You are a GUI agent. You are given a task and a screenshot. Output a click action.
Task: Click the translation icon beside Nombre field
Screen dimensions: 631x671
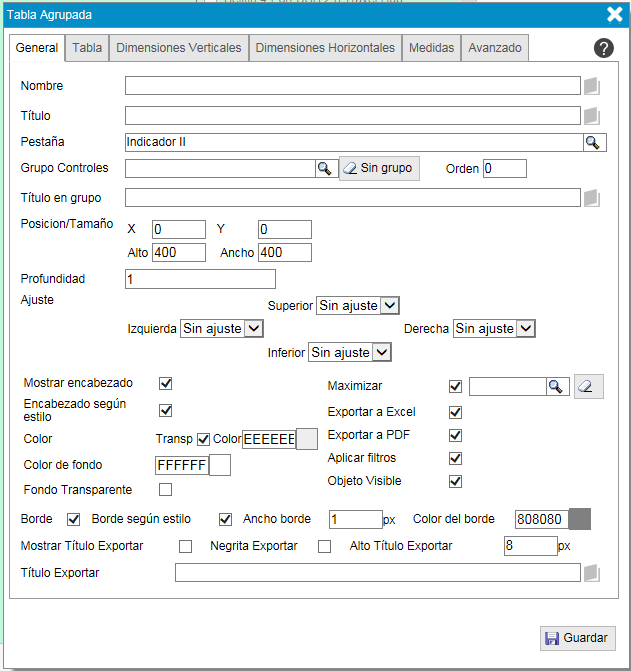tap(592, 86)
